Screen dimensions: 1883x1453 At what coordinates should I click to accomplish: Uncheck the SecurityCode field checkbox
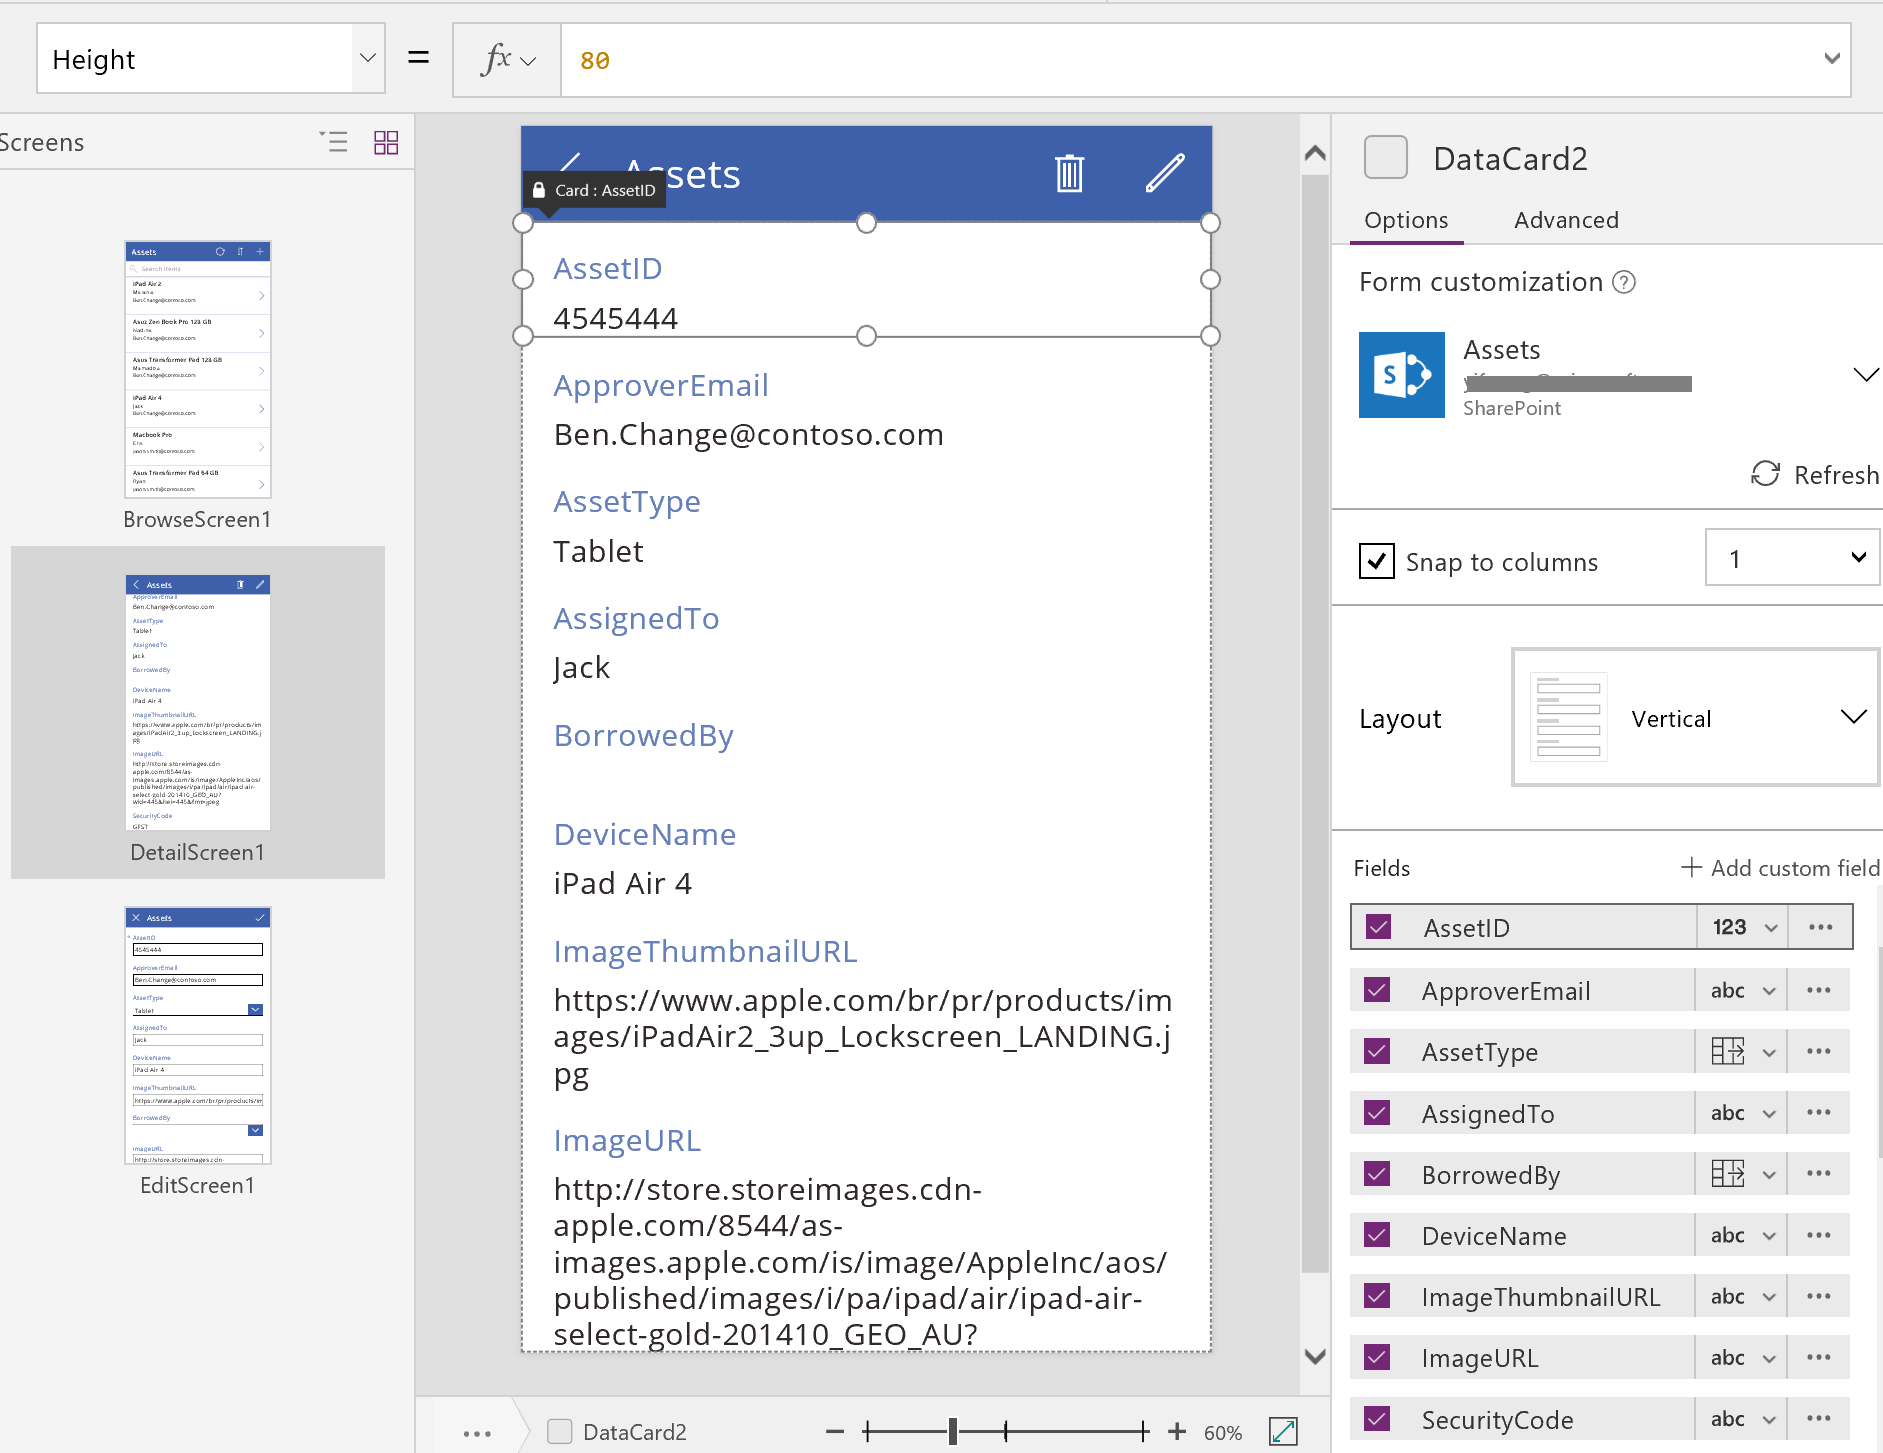[x=1377, y=1418]
